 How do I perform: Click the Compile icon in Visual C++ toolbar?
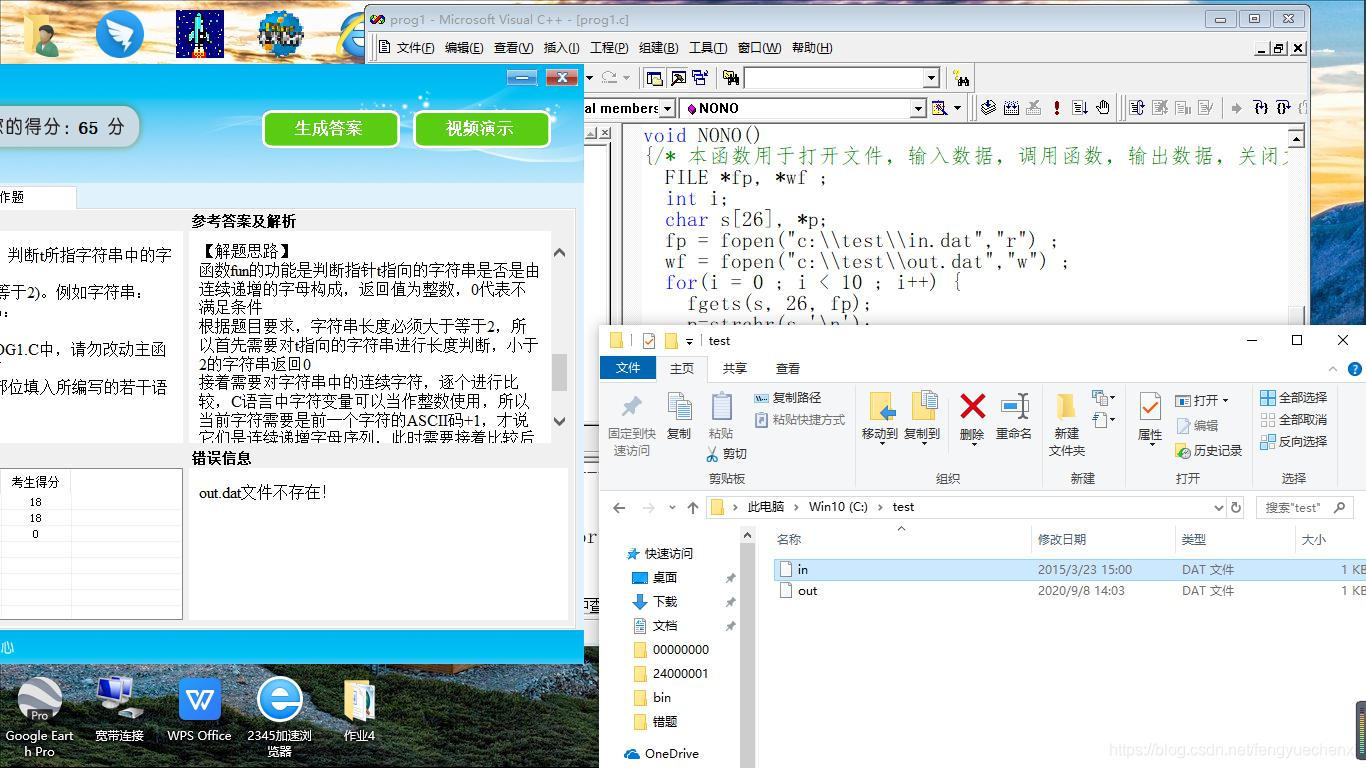(x=988, y=107)
